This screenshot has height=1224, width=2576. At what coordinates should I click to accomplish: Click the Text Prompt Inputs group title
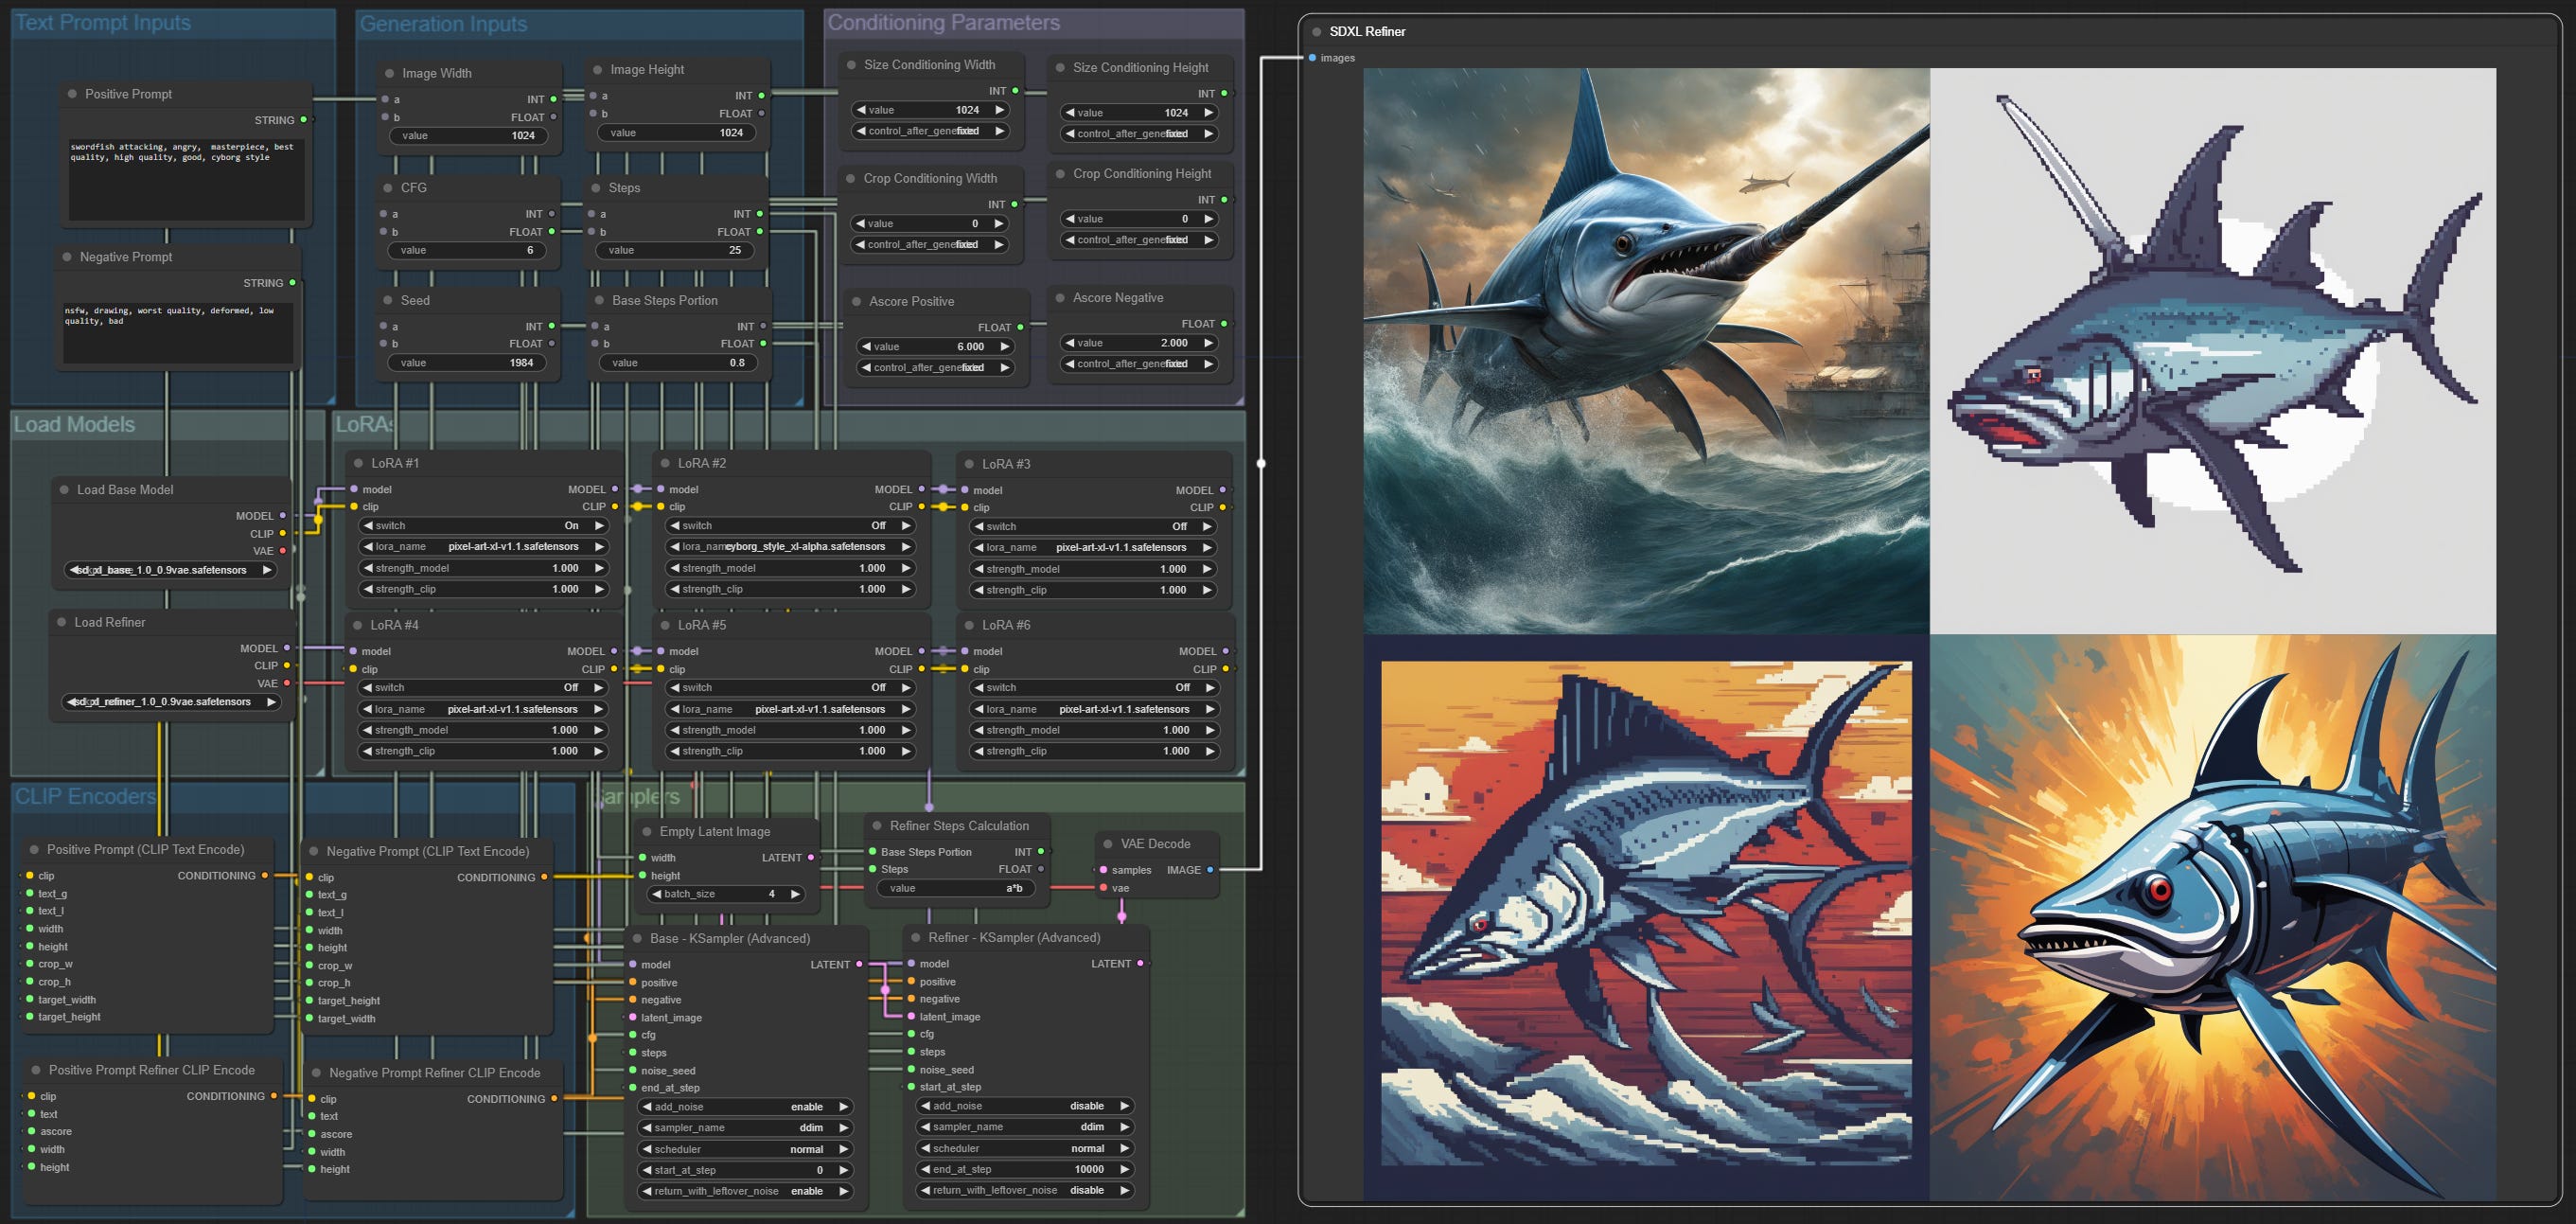(103, 23)
